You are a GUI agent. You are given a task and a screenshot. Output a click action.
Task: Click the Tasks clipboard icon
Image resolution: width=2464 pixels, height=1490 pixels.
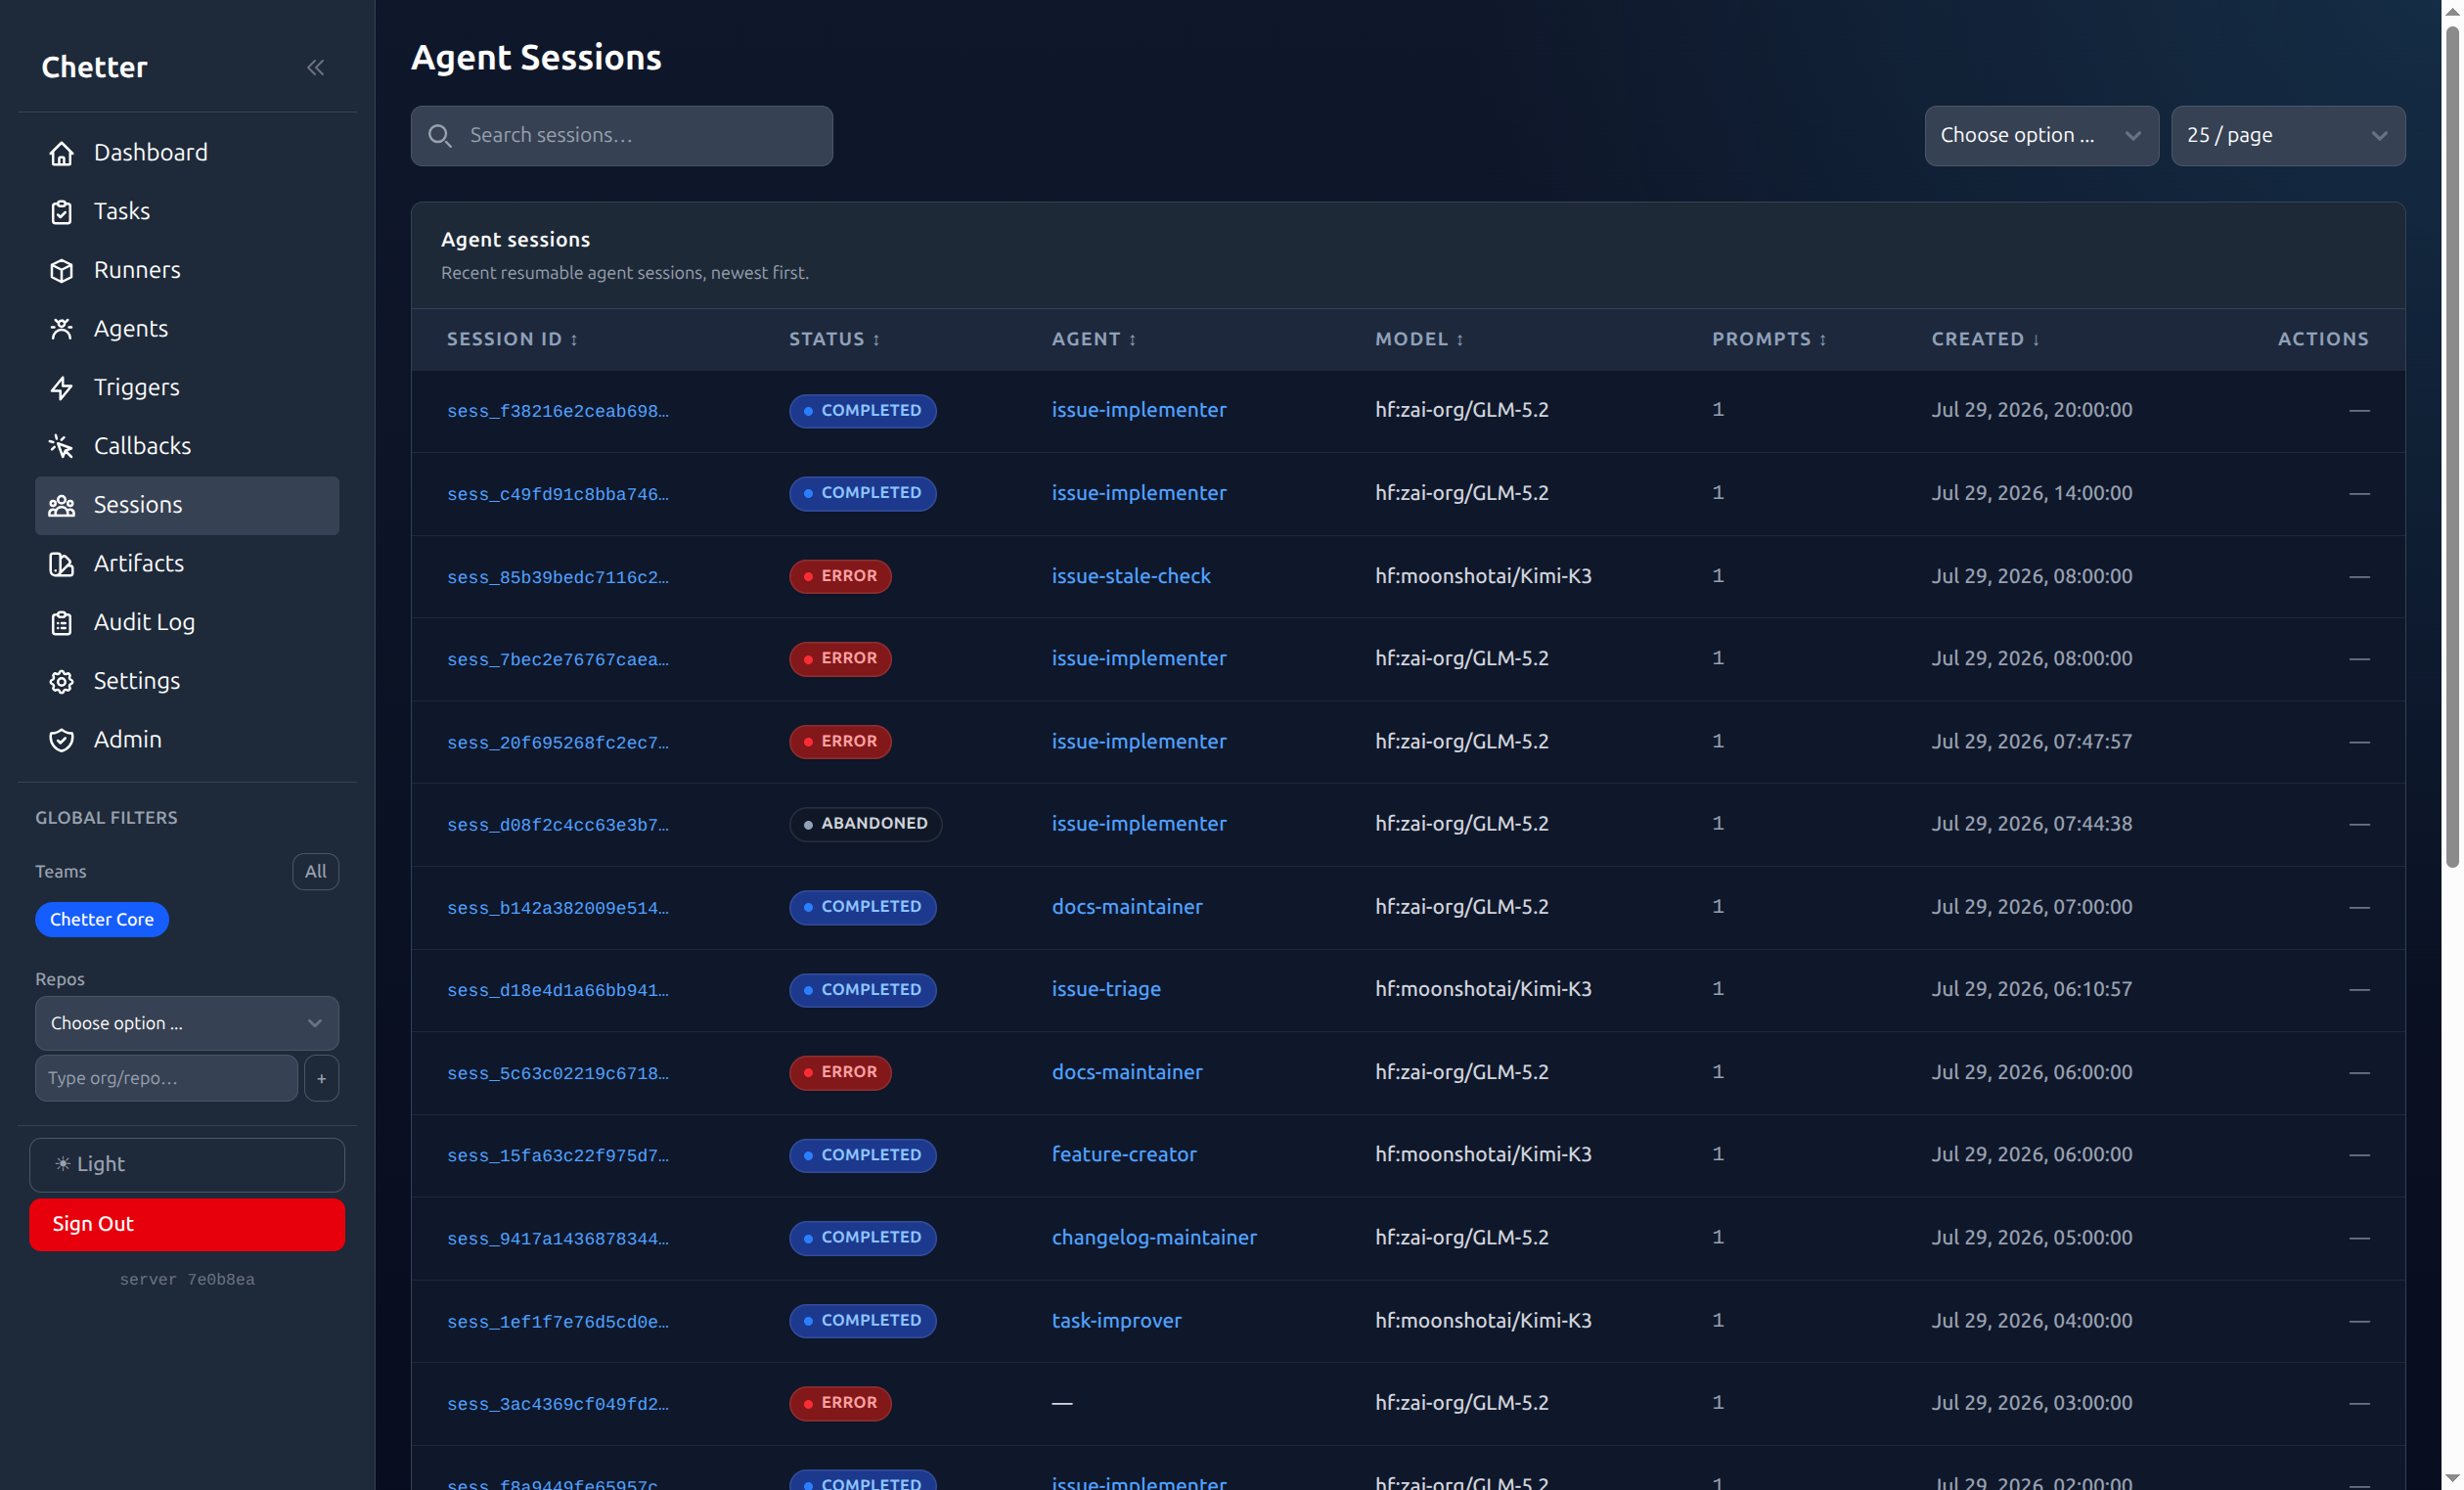pos(62,212)
